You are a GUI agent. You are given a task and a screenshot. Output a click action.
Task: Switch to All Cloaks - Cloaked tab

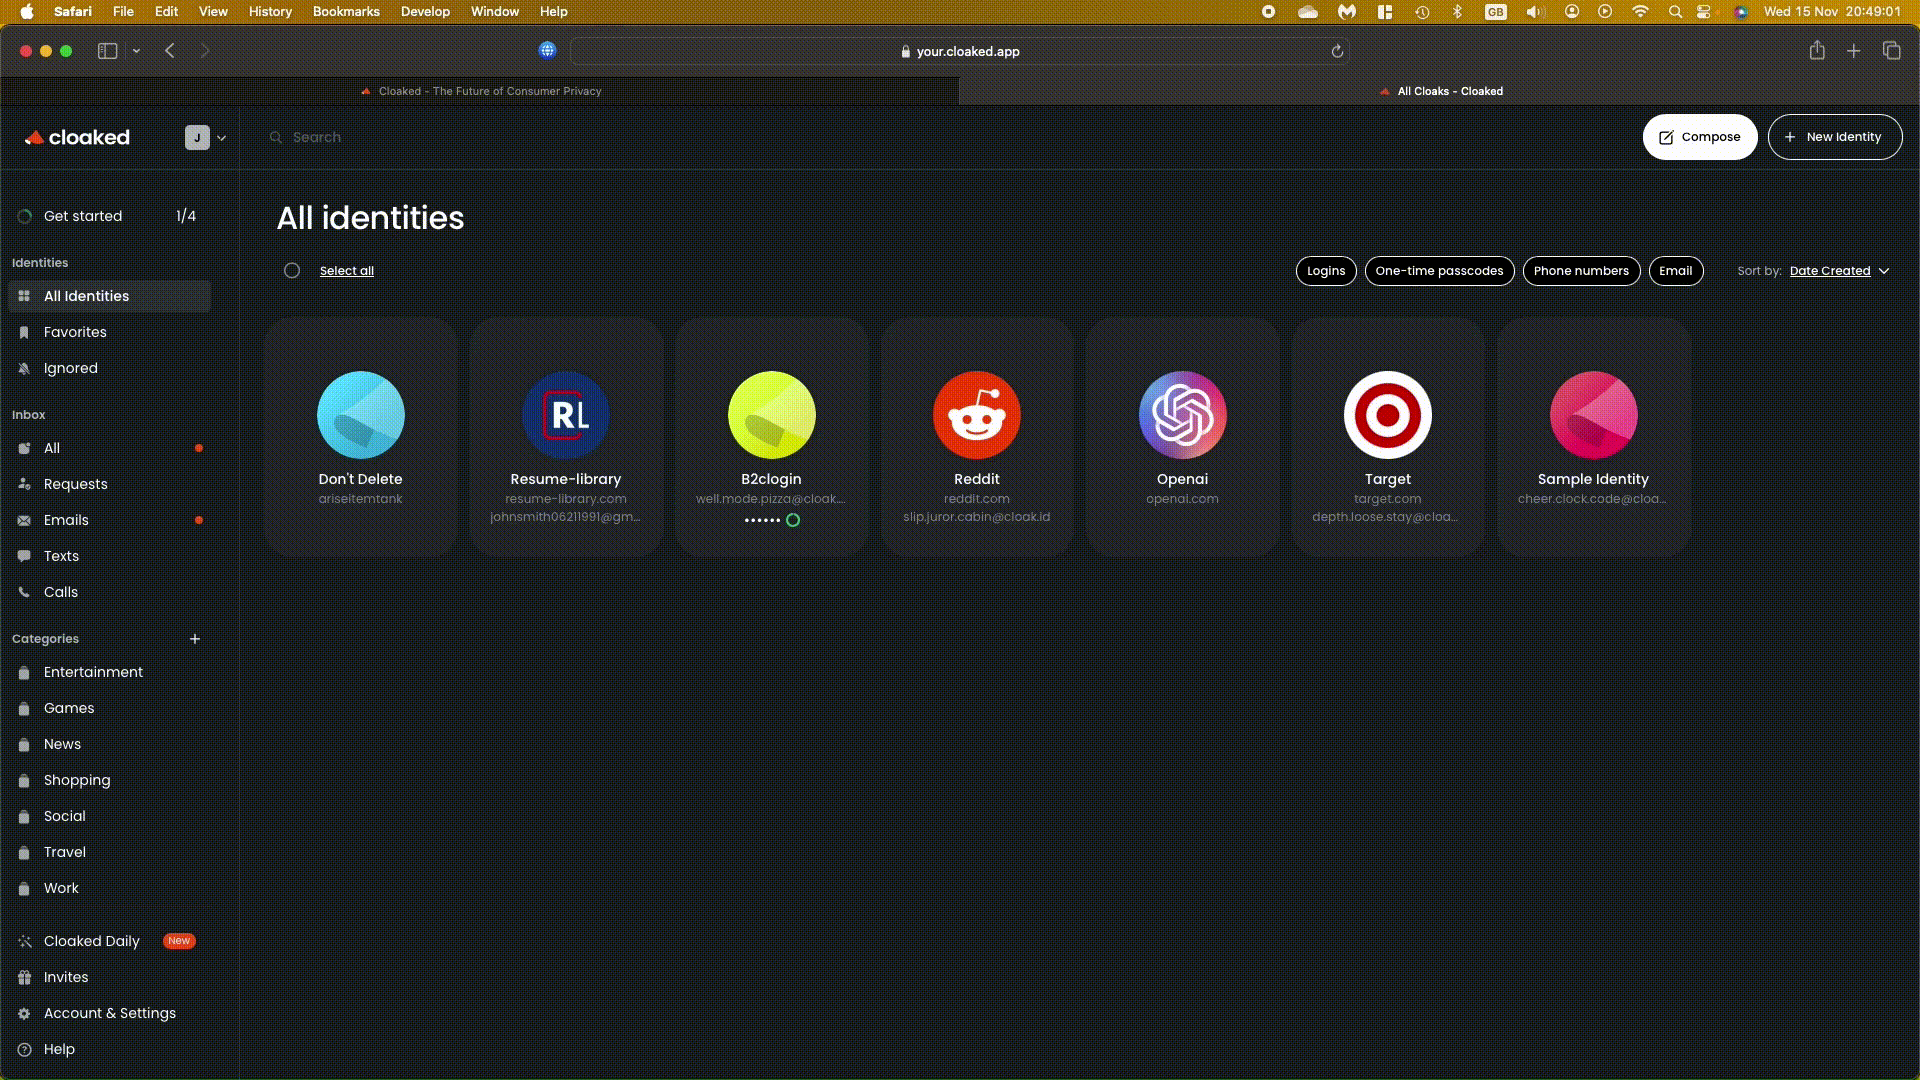click(x=1439, y=91)
